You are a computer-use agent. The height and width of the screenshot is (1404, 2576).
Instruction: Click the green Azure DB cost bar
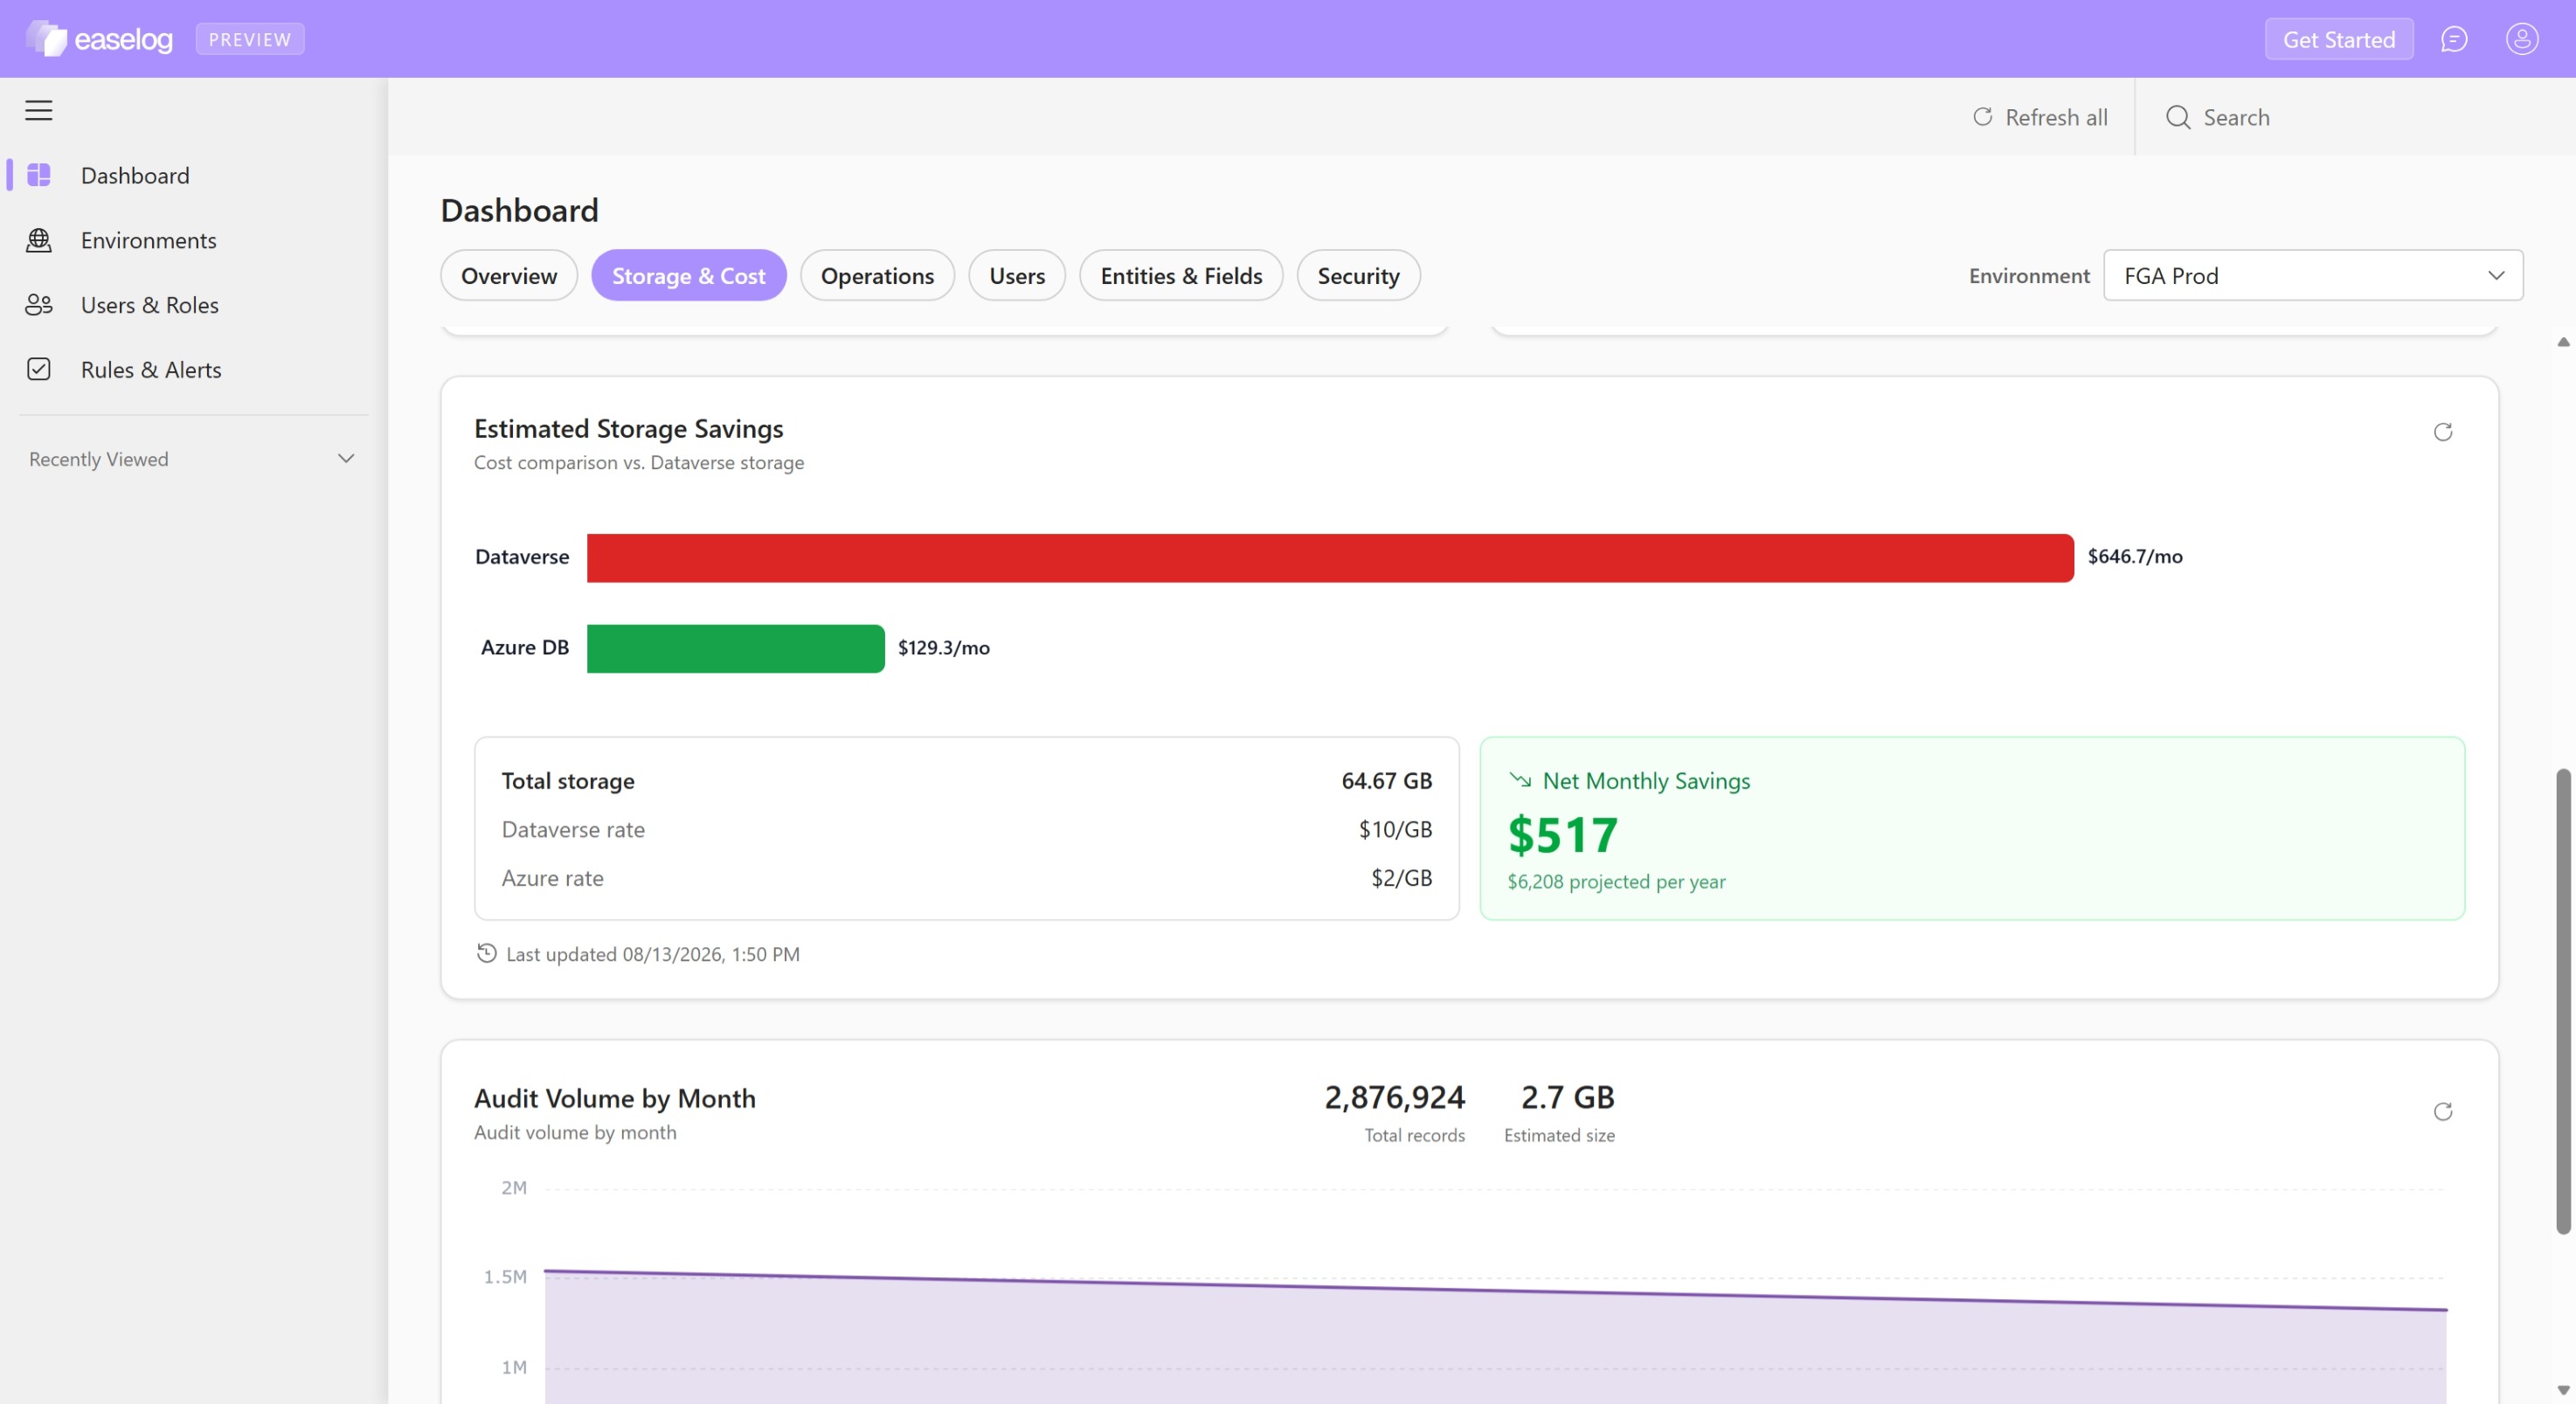[735, 648]
